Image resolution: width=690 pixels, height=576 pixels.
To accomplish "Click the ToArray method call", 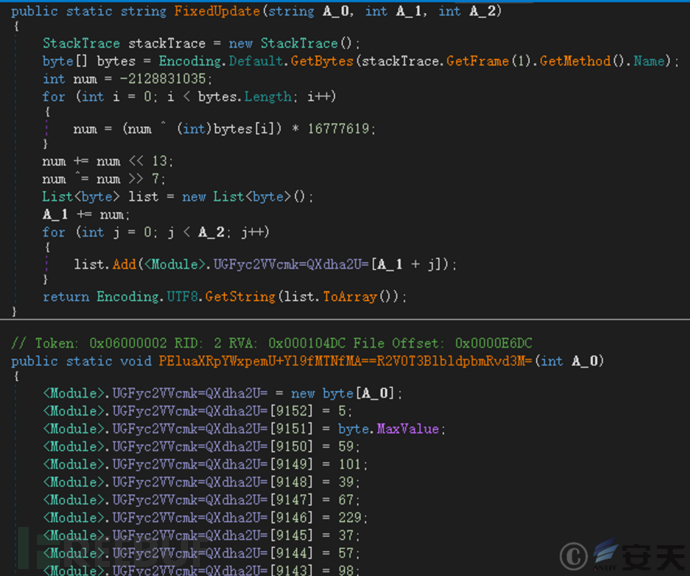I will click(x=350, y=296).
